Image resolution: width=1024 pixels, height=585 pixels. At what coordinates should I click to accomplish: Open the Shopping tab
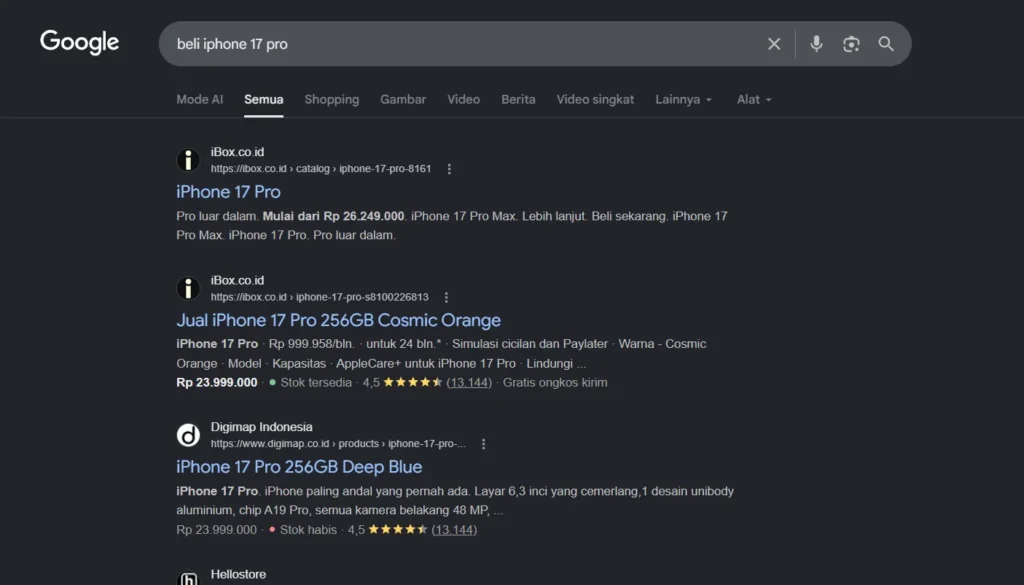332,99
